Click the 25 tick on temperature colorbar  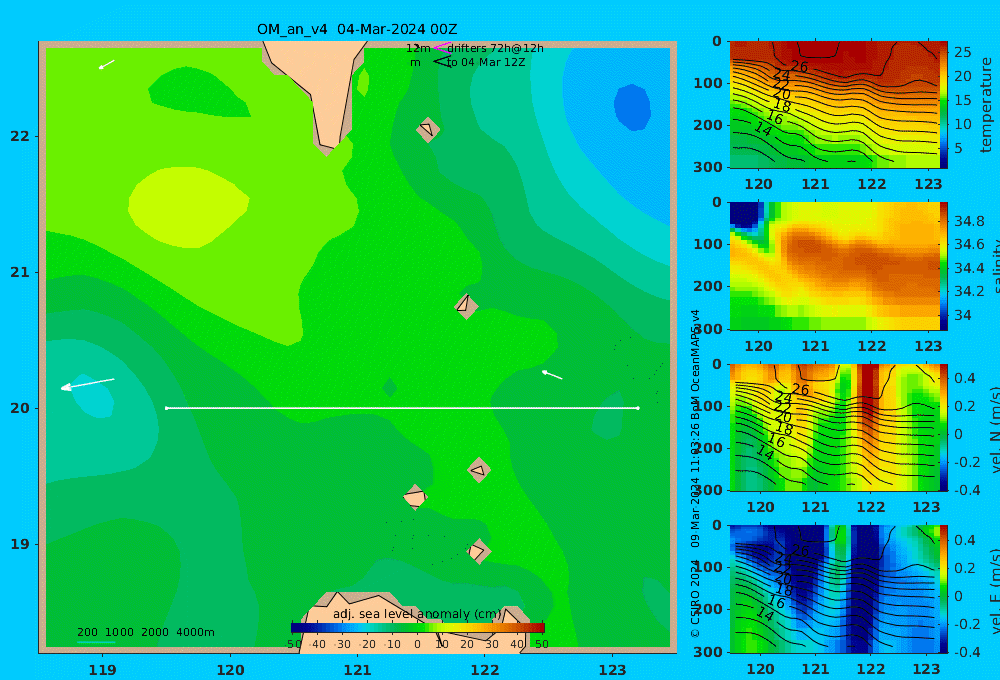coord(962,52)
